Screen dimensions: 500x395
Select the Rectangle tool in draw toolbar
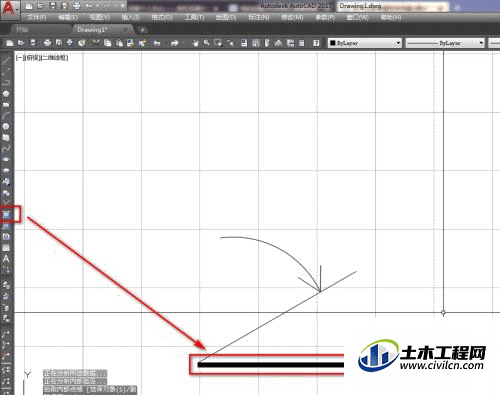point(6,105)
